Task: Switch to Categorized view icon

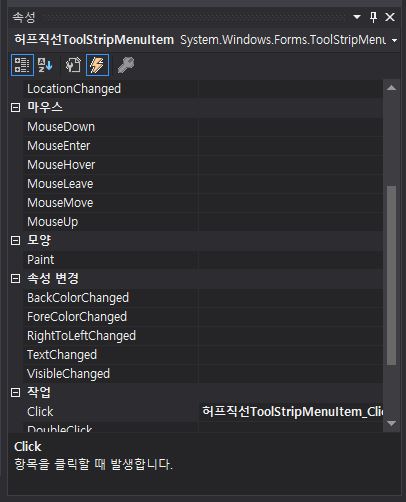Action: point(22,65)
